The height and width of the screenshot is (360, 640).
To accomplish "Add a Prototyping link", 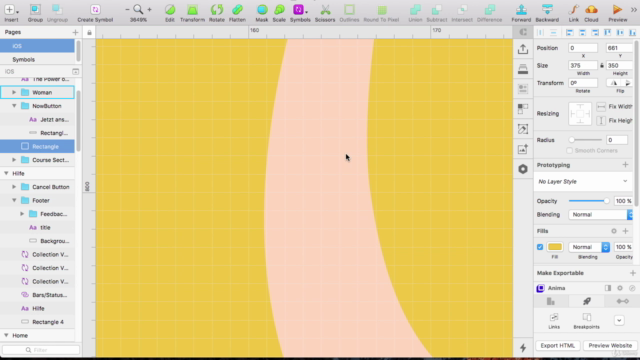I will (x=625, y=165).
